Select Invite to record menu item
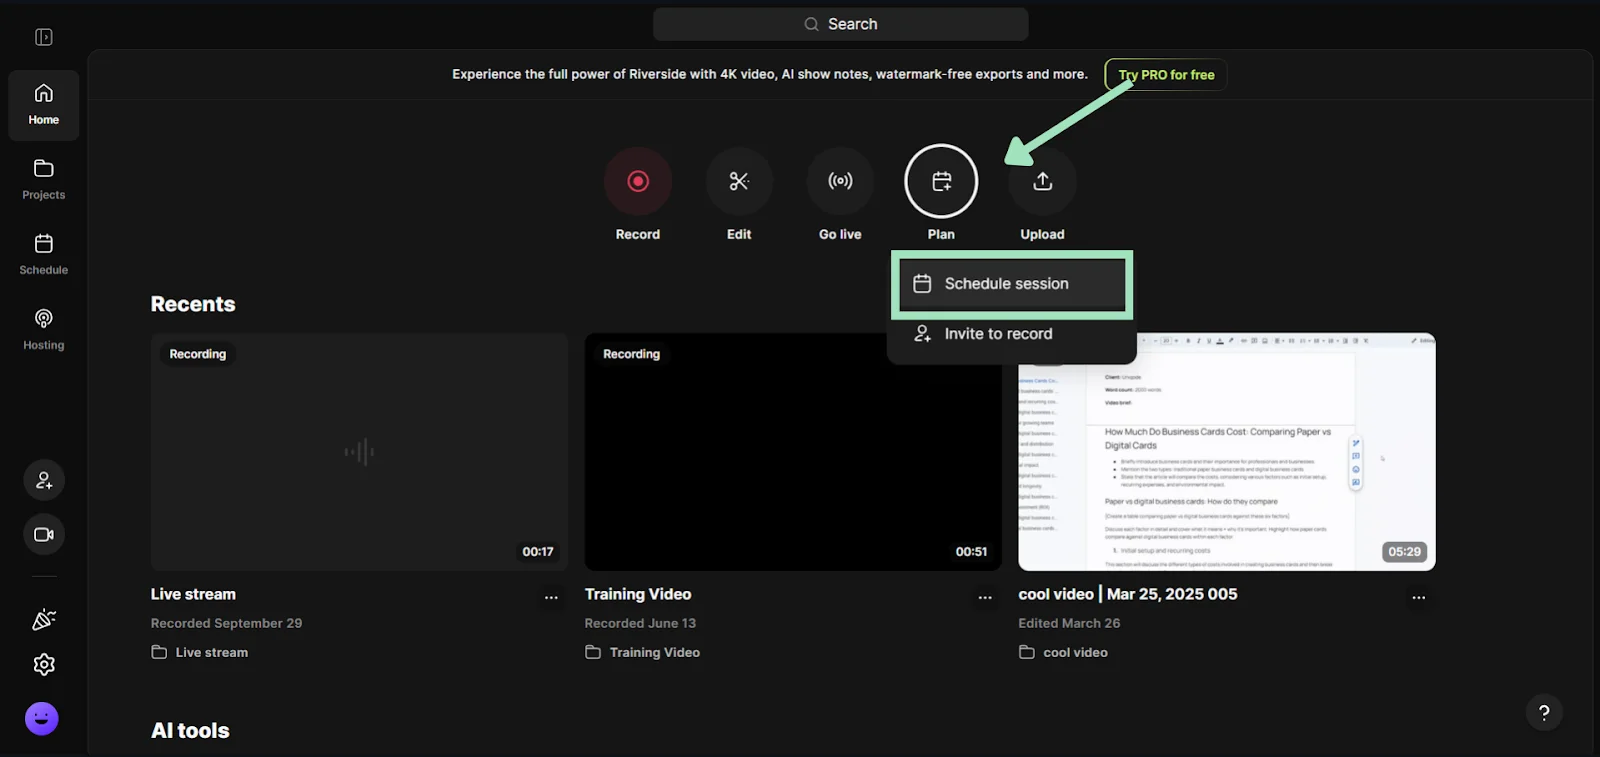 [1012, 334]
